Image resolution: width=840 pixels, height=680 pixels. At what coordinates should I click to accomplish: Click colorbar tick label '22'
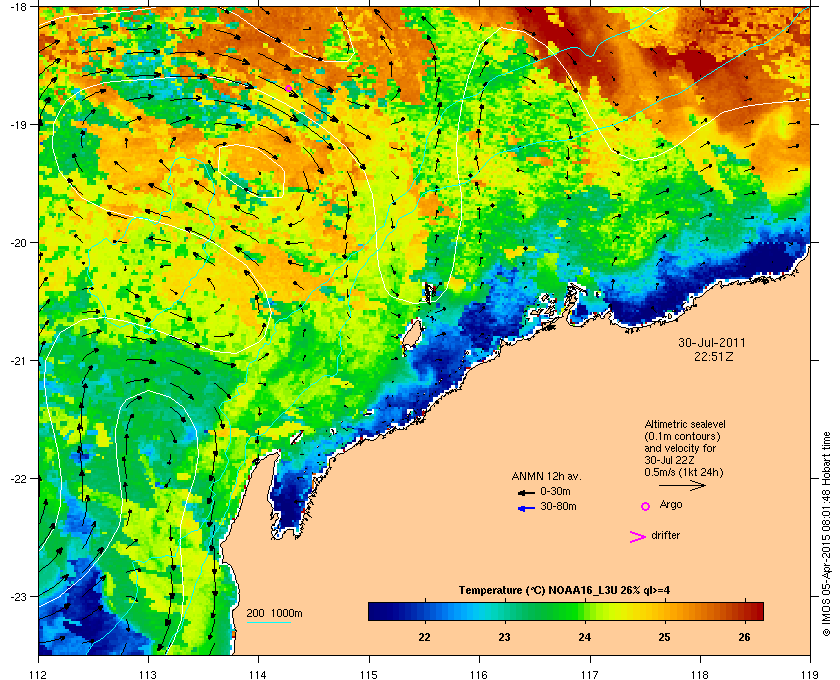coord(424,637)
